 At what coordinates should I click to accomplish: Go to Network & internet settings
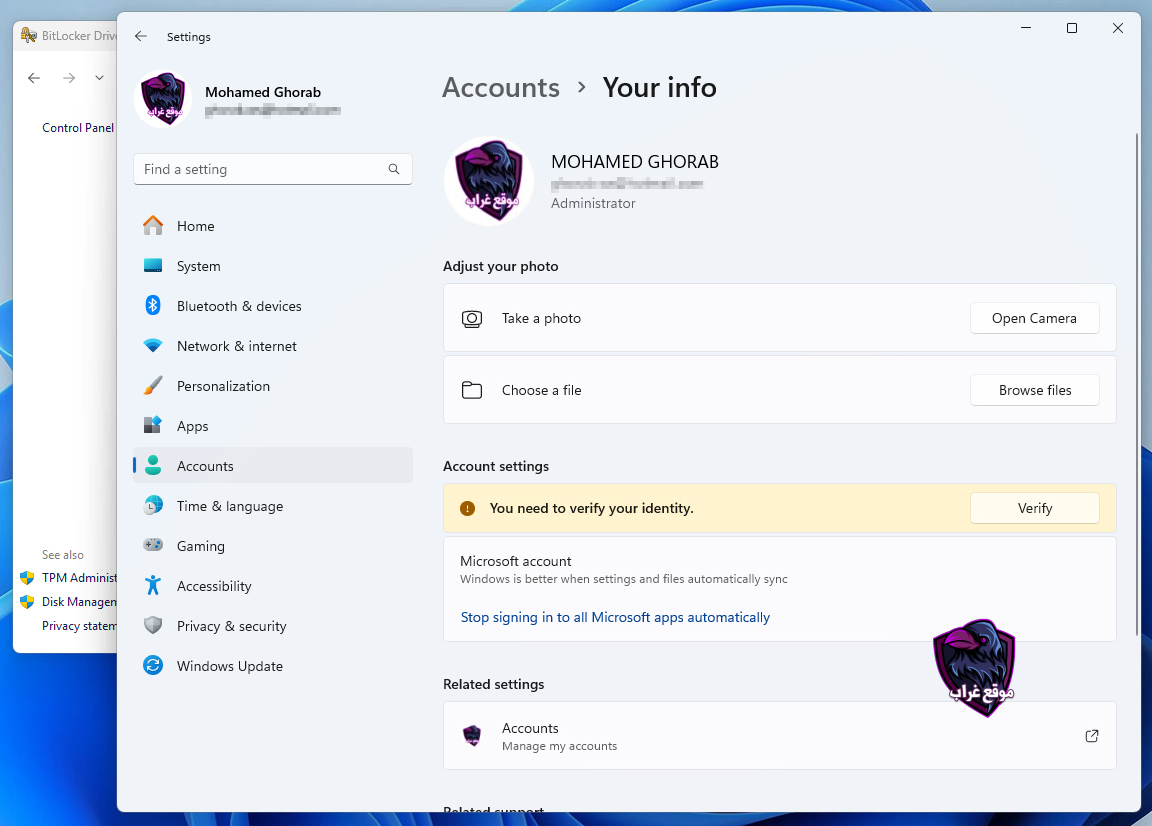[273, 345]
